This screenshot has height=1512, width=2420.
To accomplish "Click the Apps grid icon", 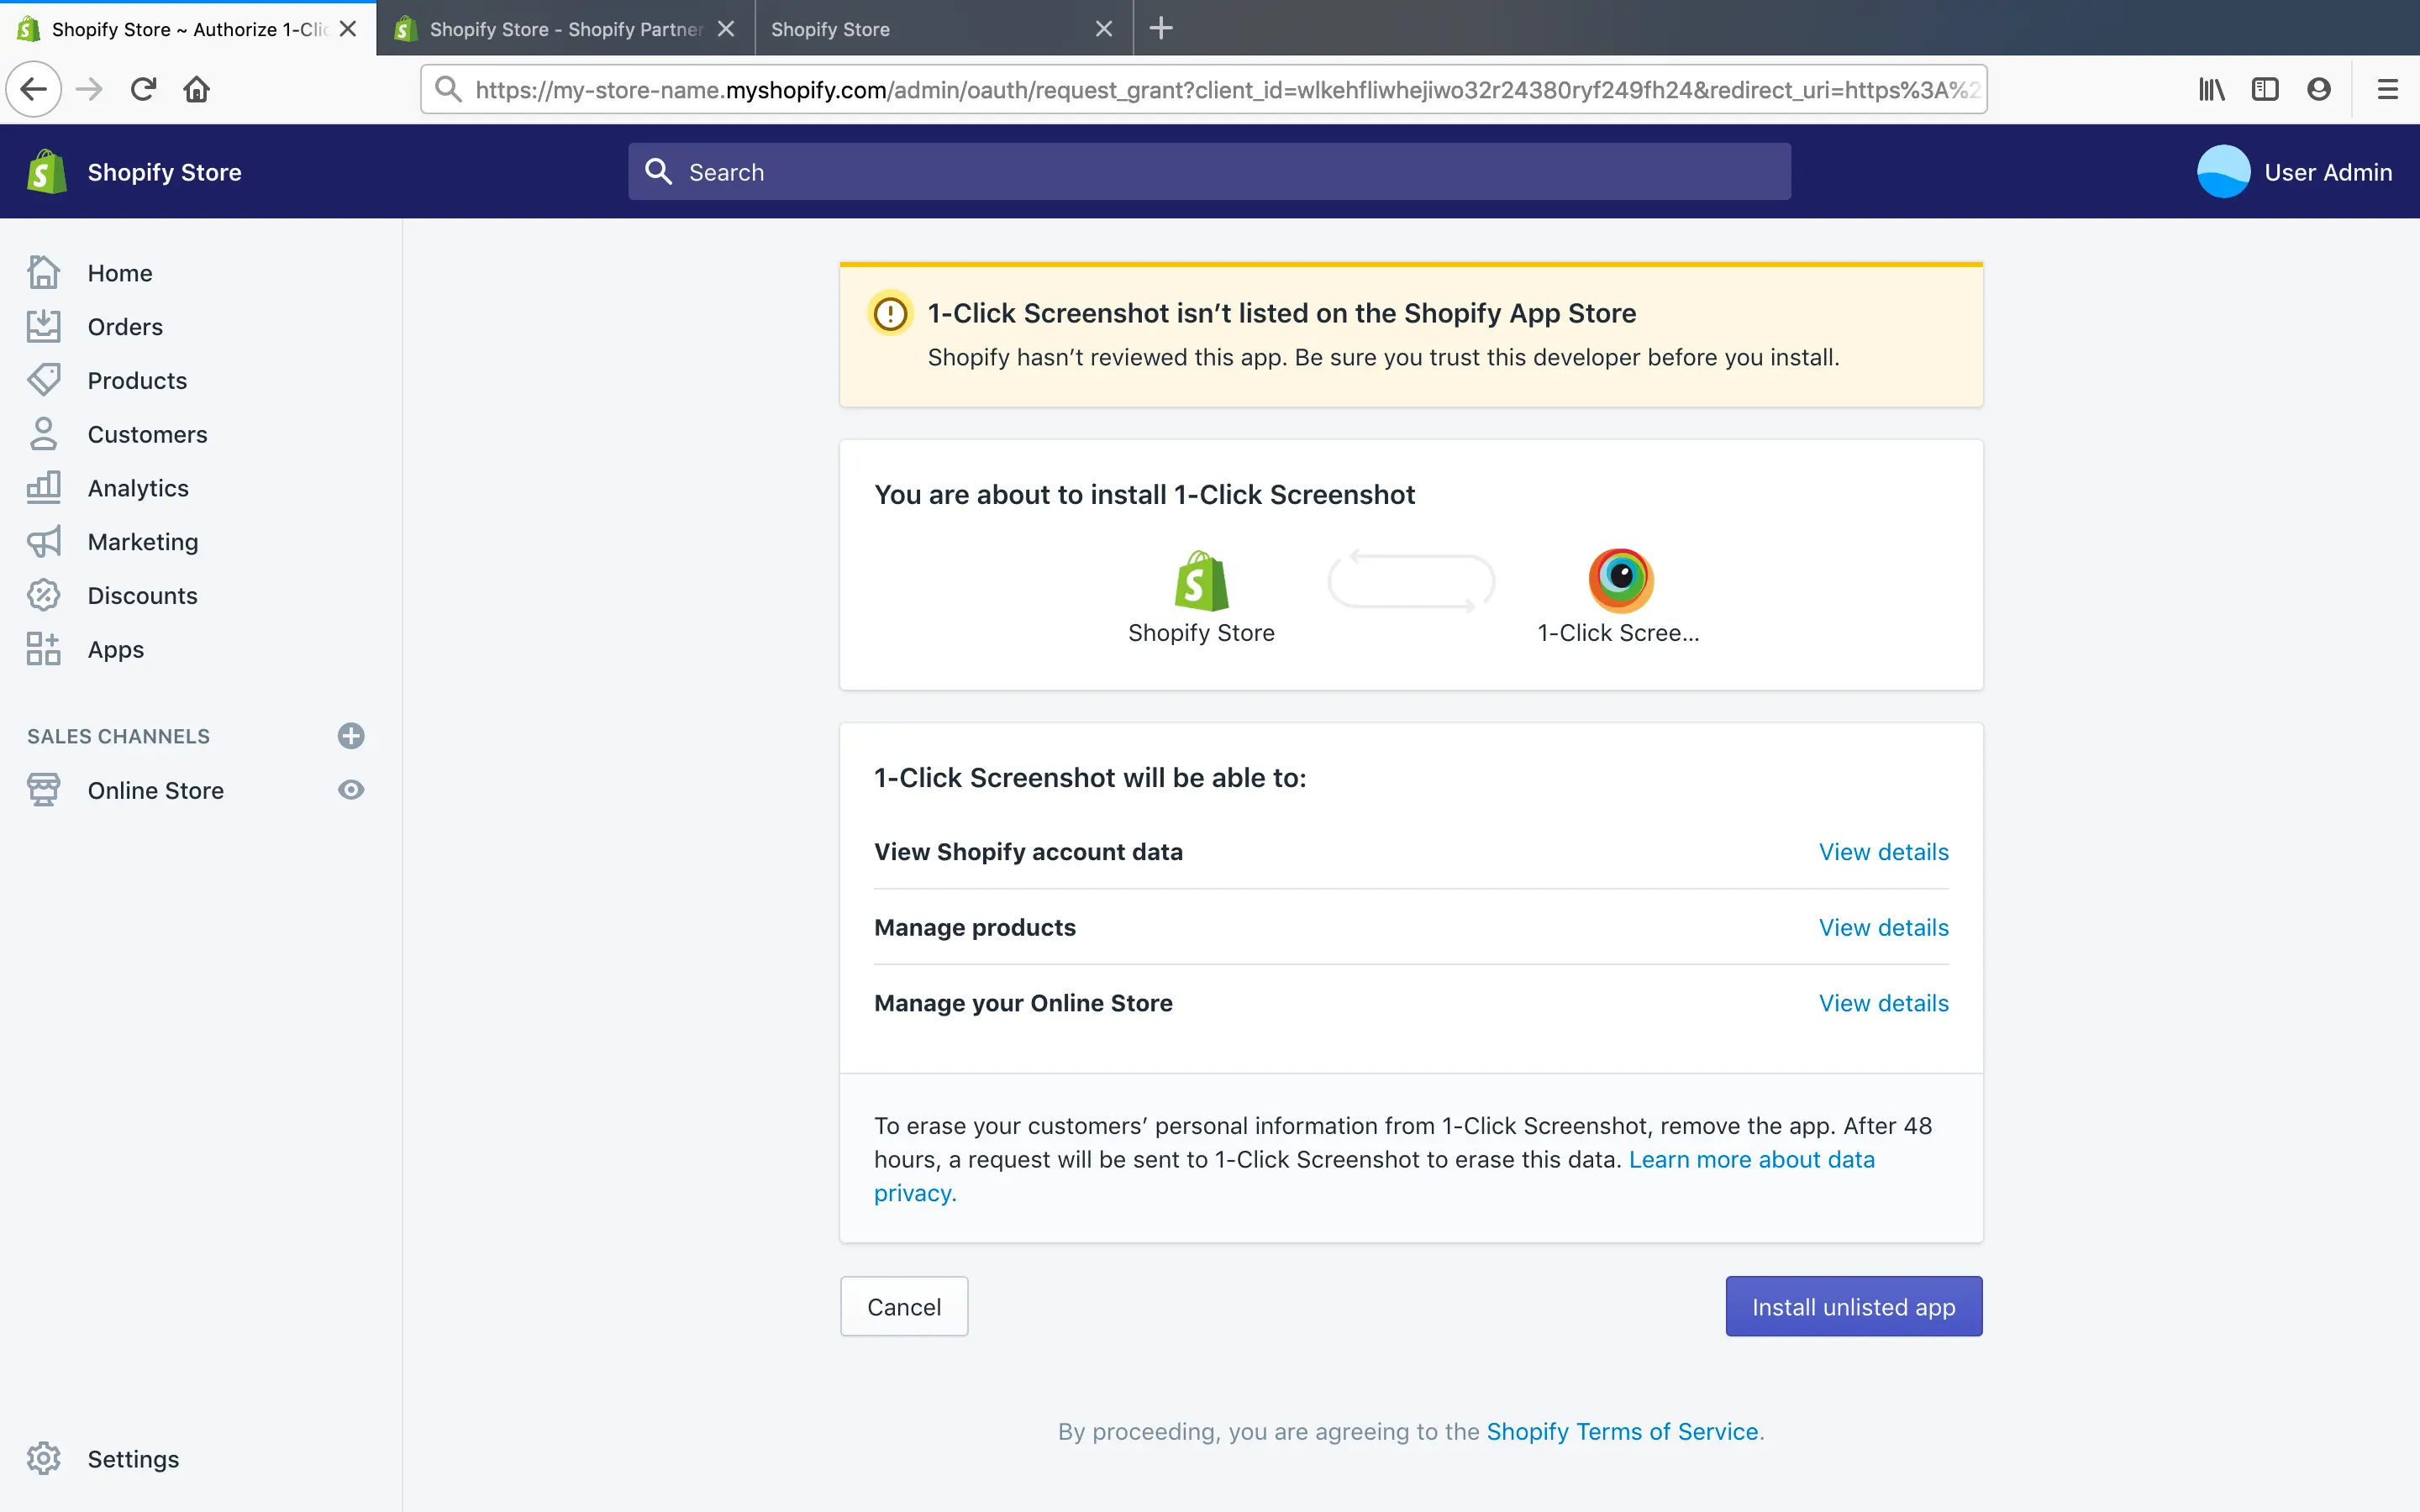I will [x=43, y=649].
